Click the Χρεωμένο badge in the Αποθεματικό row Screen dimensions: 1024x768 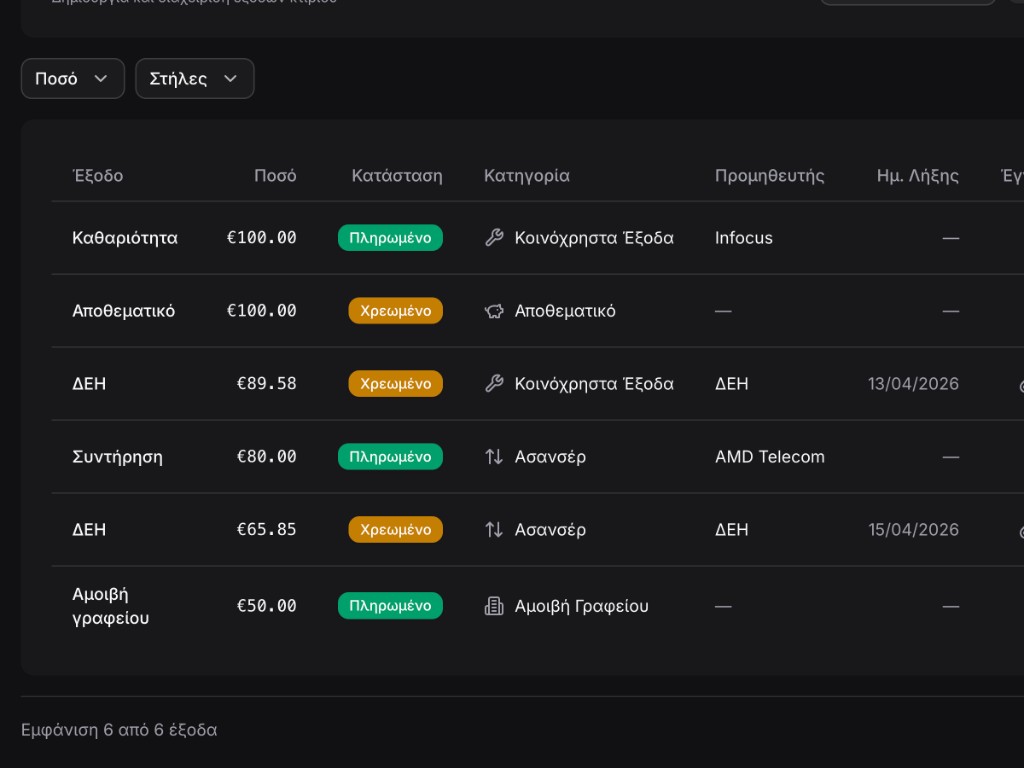coord(395,311)
